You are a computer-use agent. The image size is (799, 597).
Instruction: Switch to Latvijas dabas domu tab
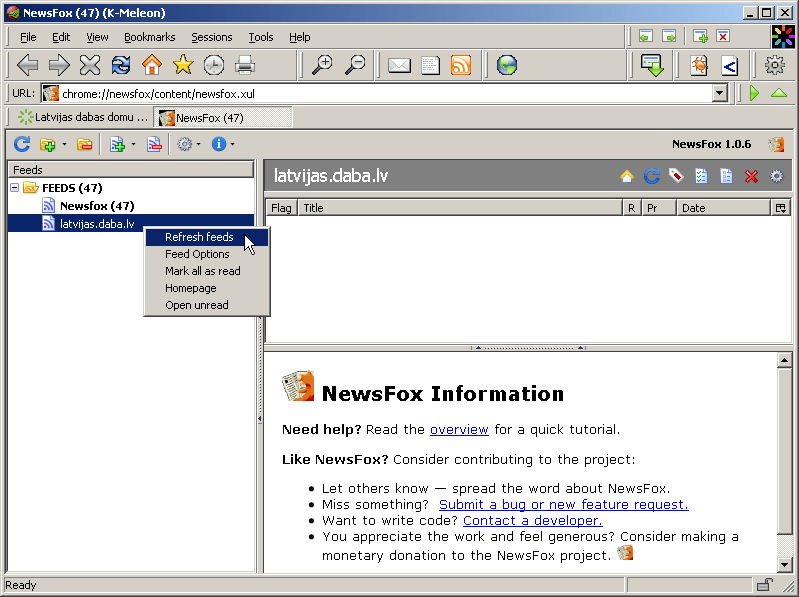82,117
